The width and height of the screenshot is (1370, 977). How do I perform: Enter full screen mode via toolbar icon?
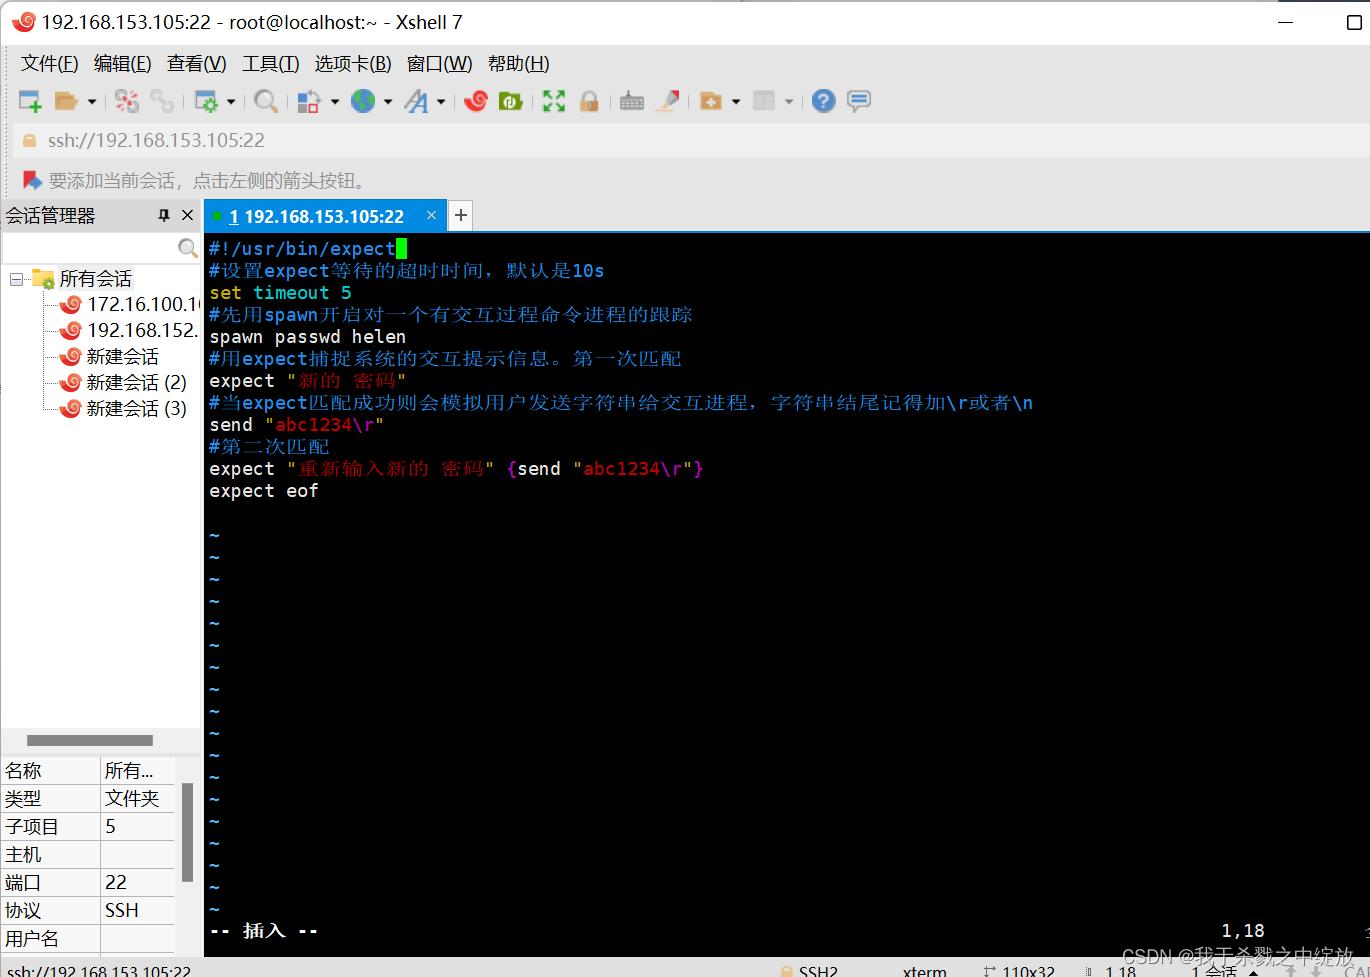553,100
